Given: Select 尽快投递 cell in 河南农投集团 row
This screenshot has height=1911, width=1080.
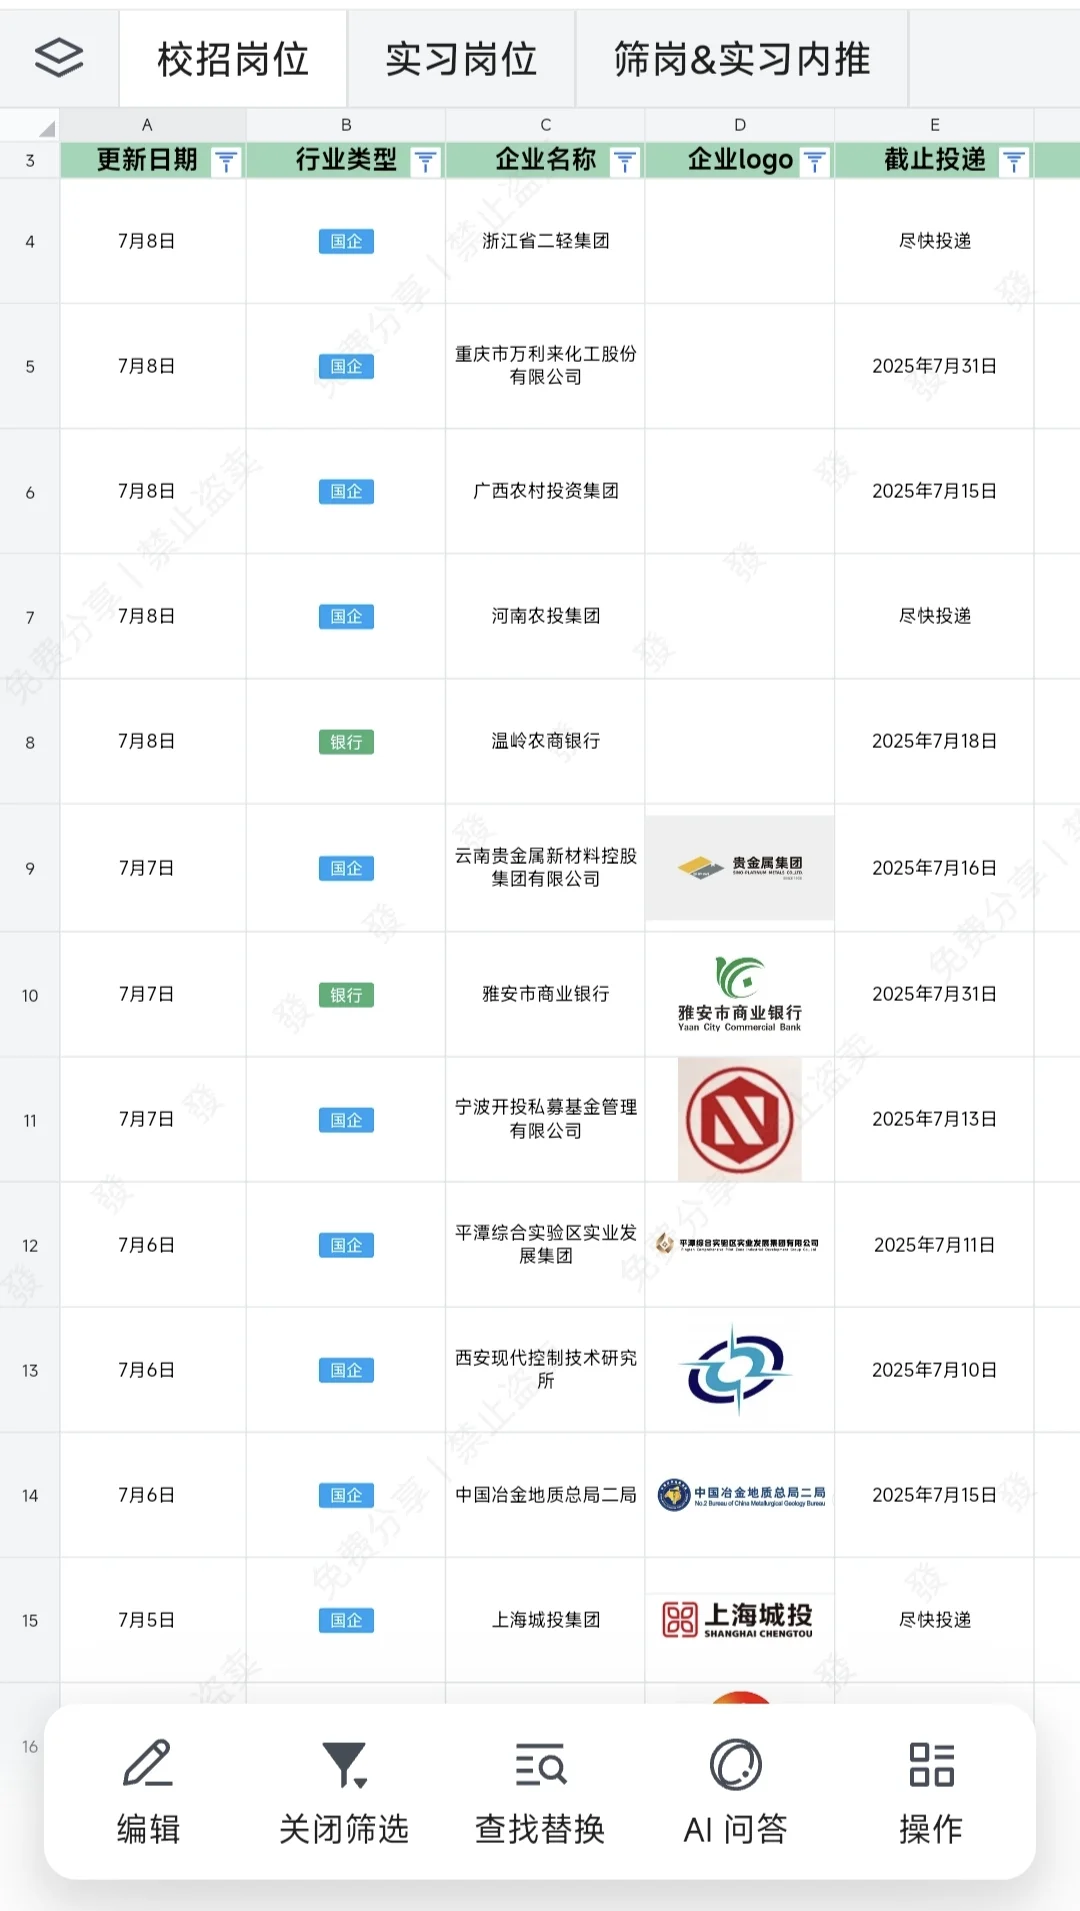Looking at the screenshot, I should 935,616.
